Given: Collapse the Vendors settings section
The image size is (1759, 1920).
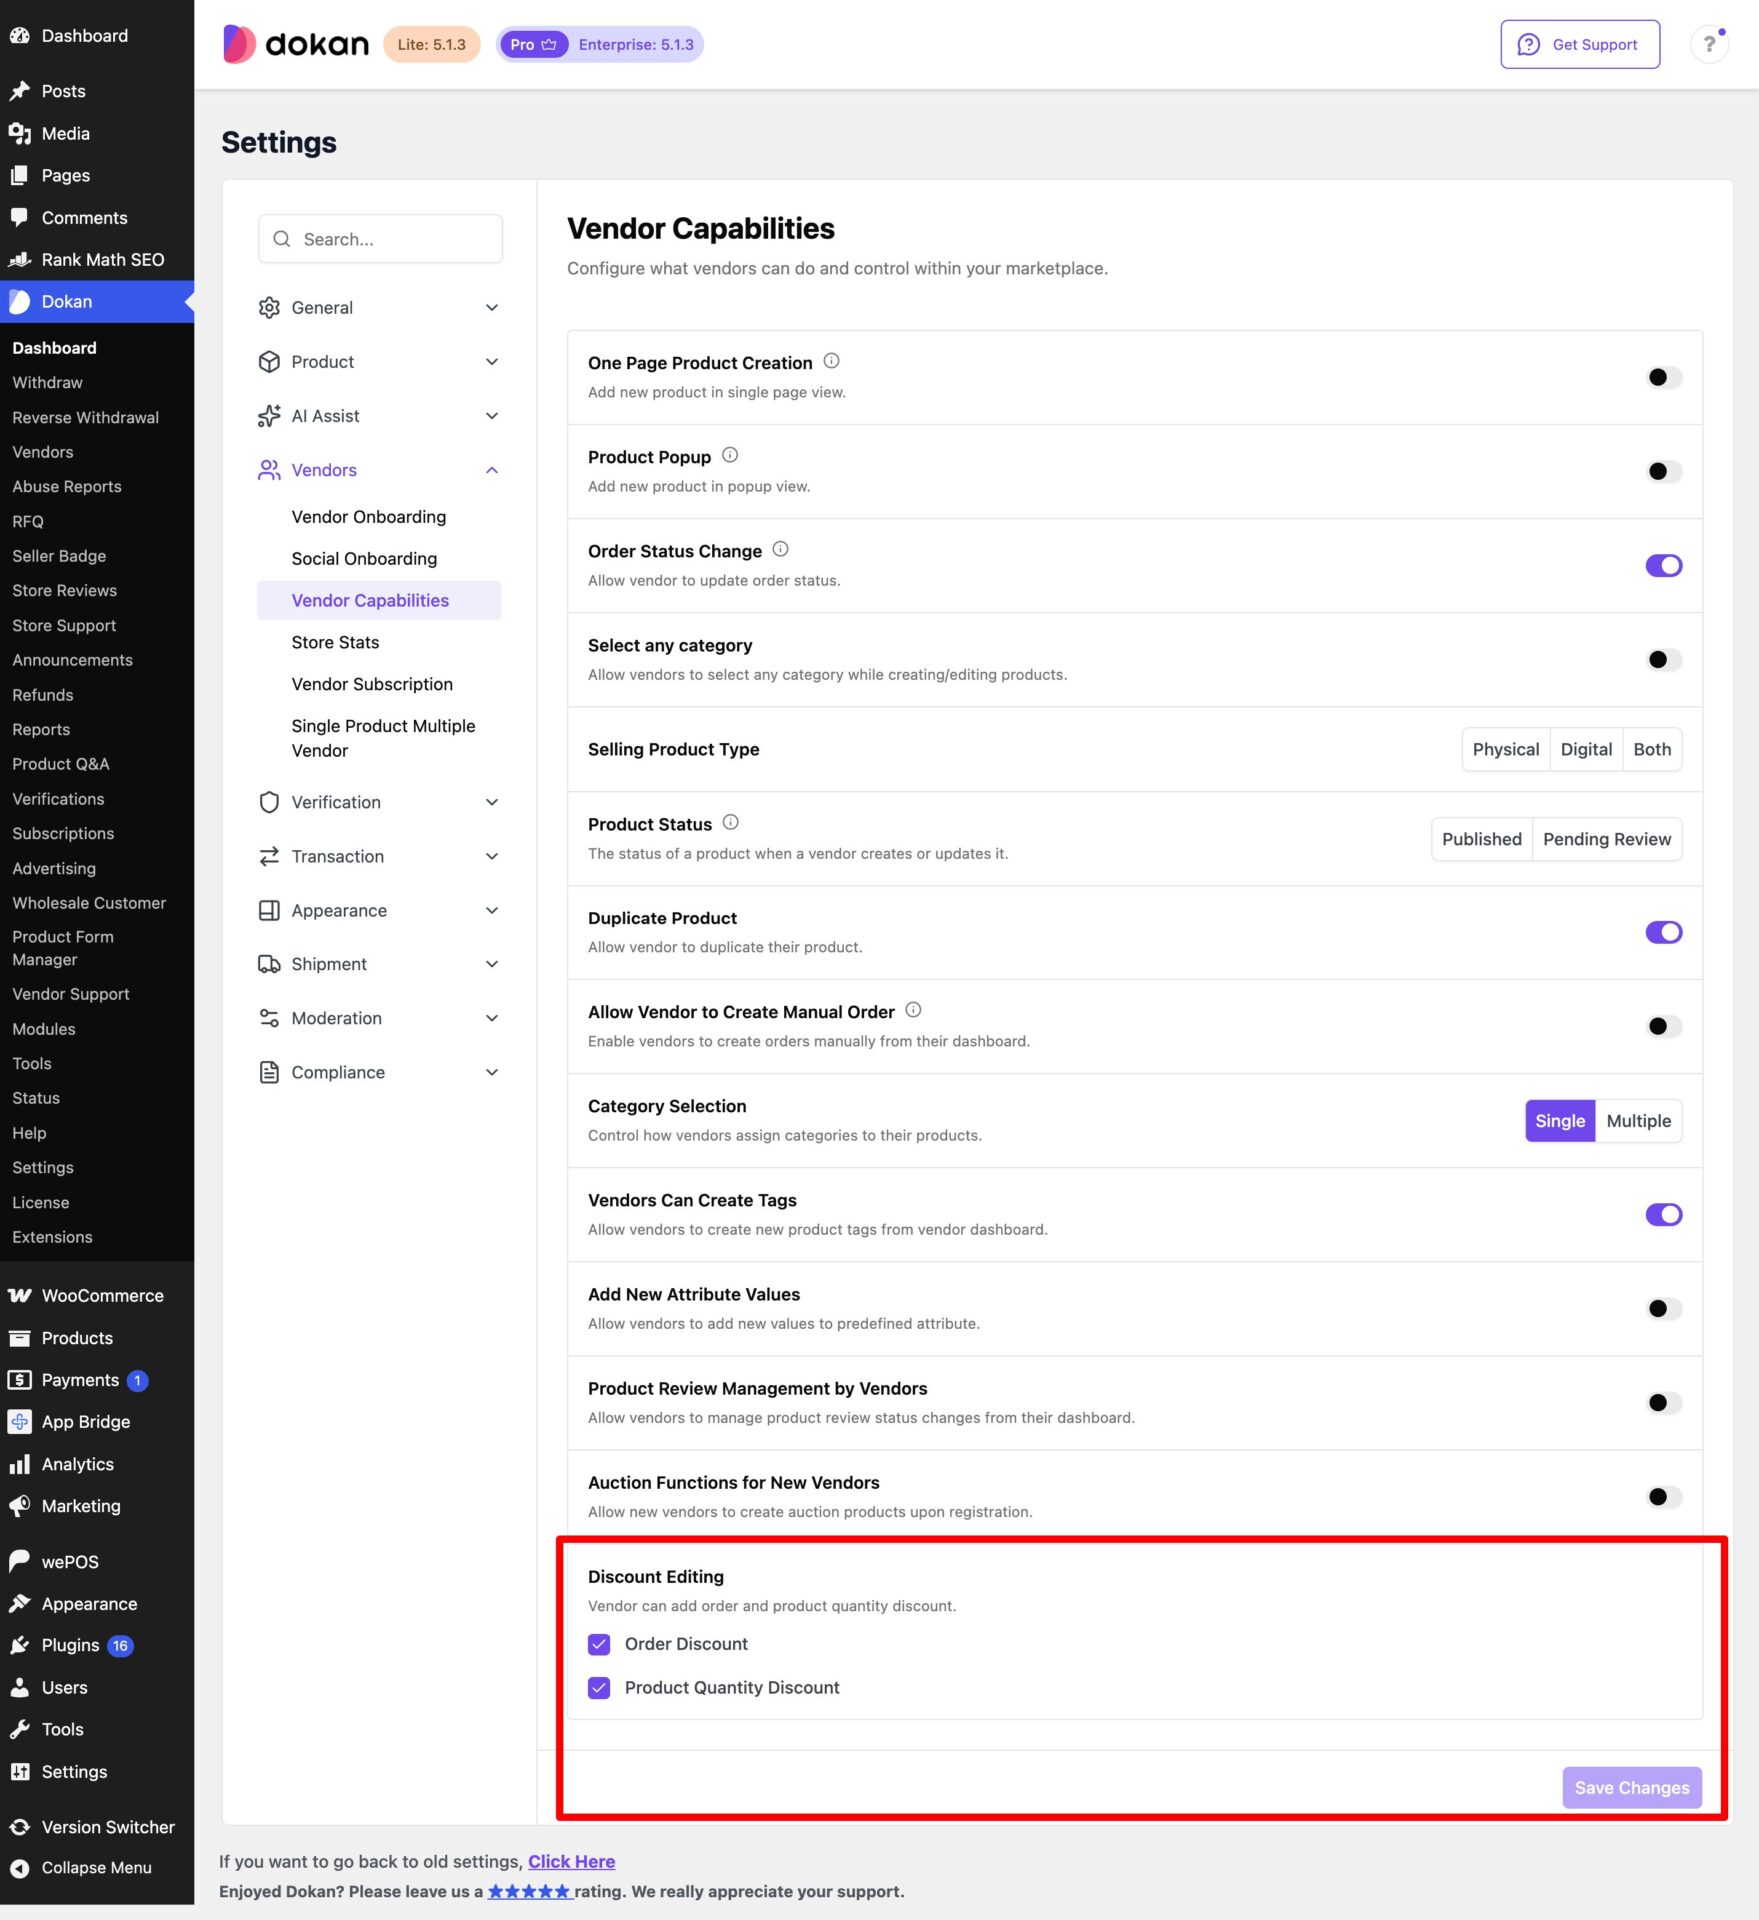Looking at the screenshot, I should pyautogui.click(x=379, y=469).
